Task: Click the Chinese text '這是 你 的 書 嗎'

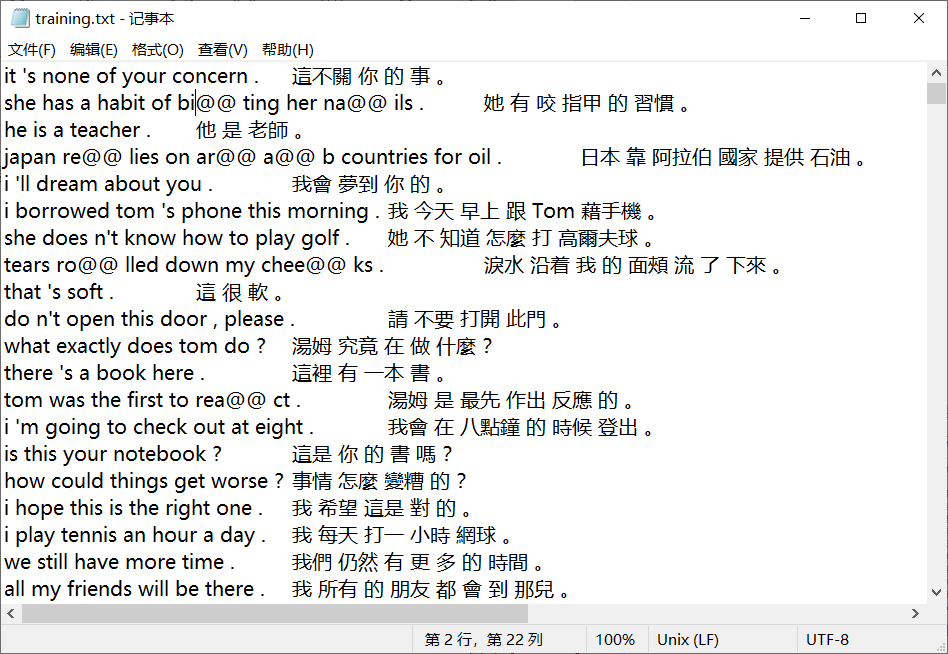Action: pyautogui.click(x=363, y=454)
